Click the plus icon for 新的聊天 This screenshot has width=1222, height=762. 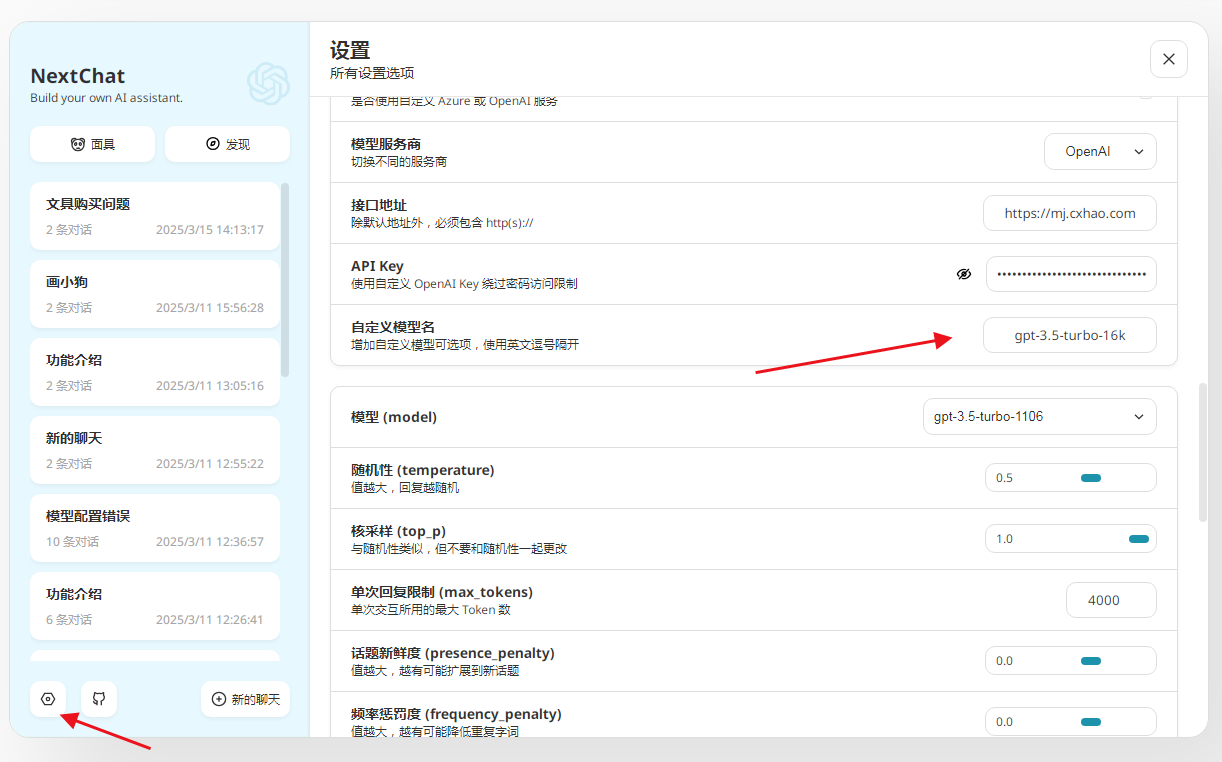[x=219, y=700]
